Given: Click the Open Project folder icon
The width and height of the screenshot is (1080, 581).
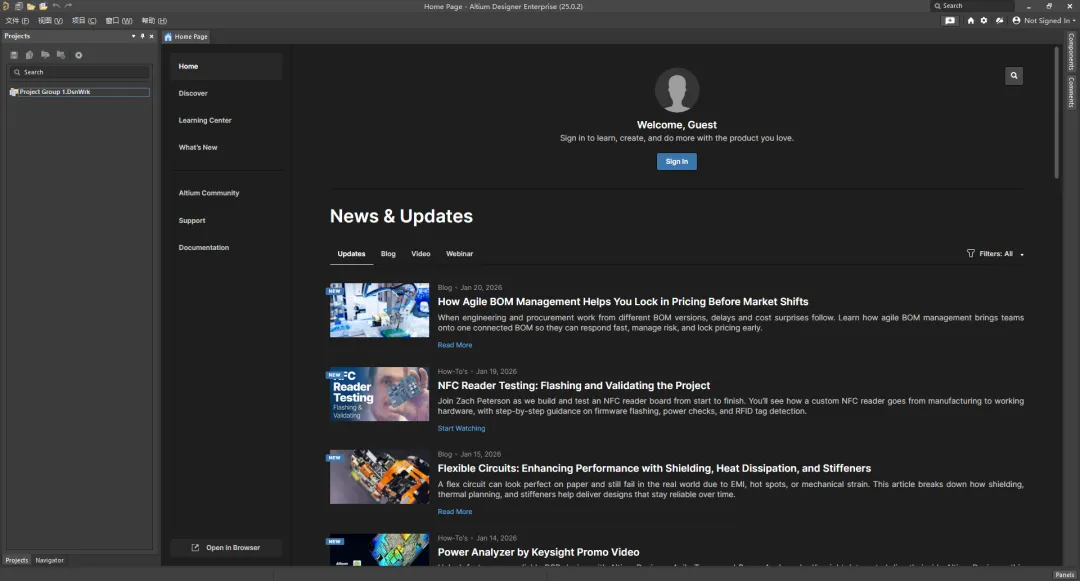Looking at the screenshot, I should click(x=43, y=6).
